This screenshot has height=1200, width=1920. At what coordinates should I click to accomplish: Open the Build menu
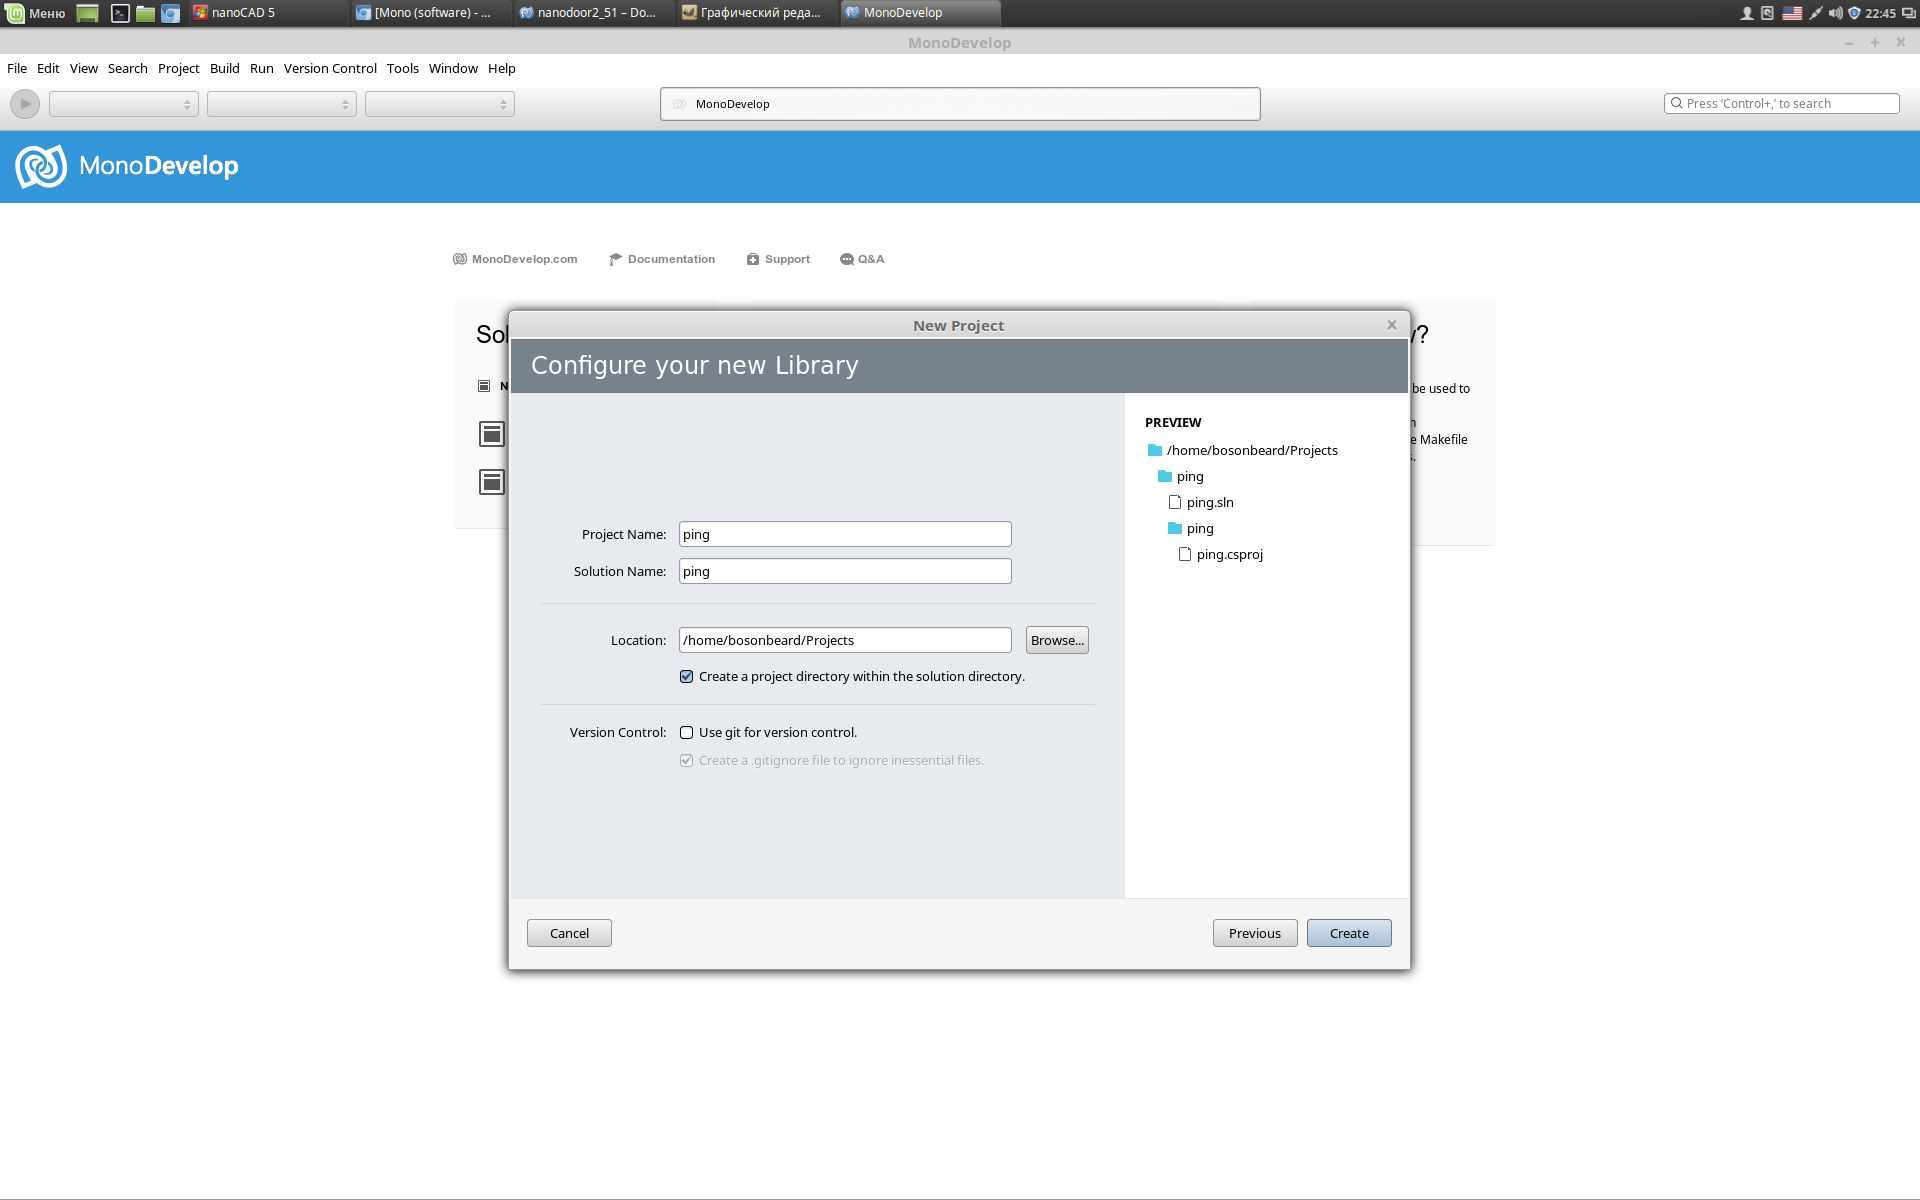[225, 68]
